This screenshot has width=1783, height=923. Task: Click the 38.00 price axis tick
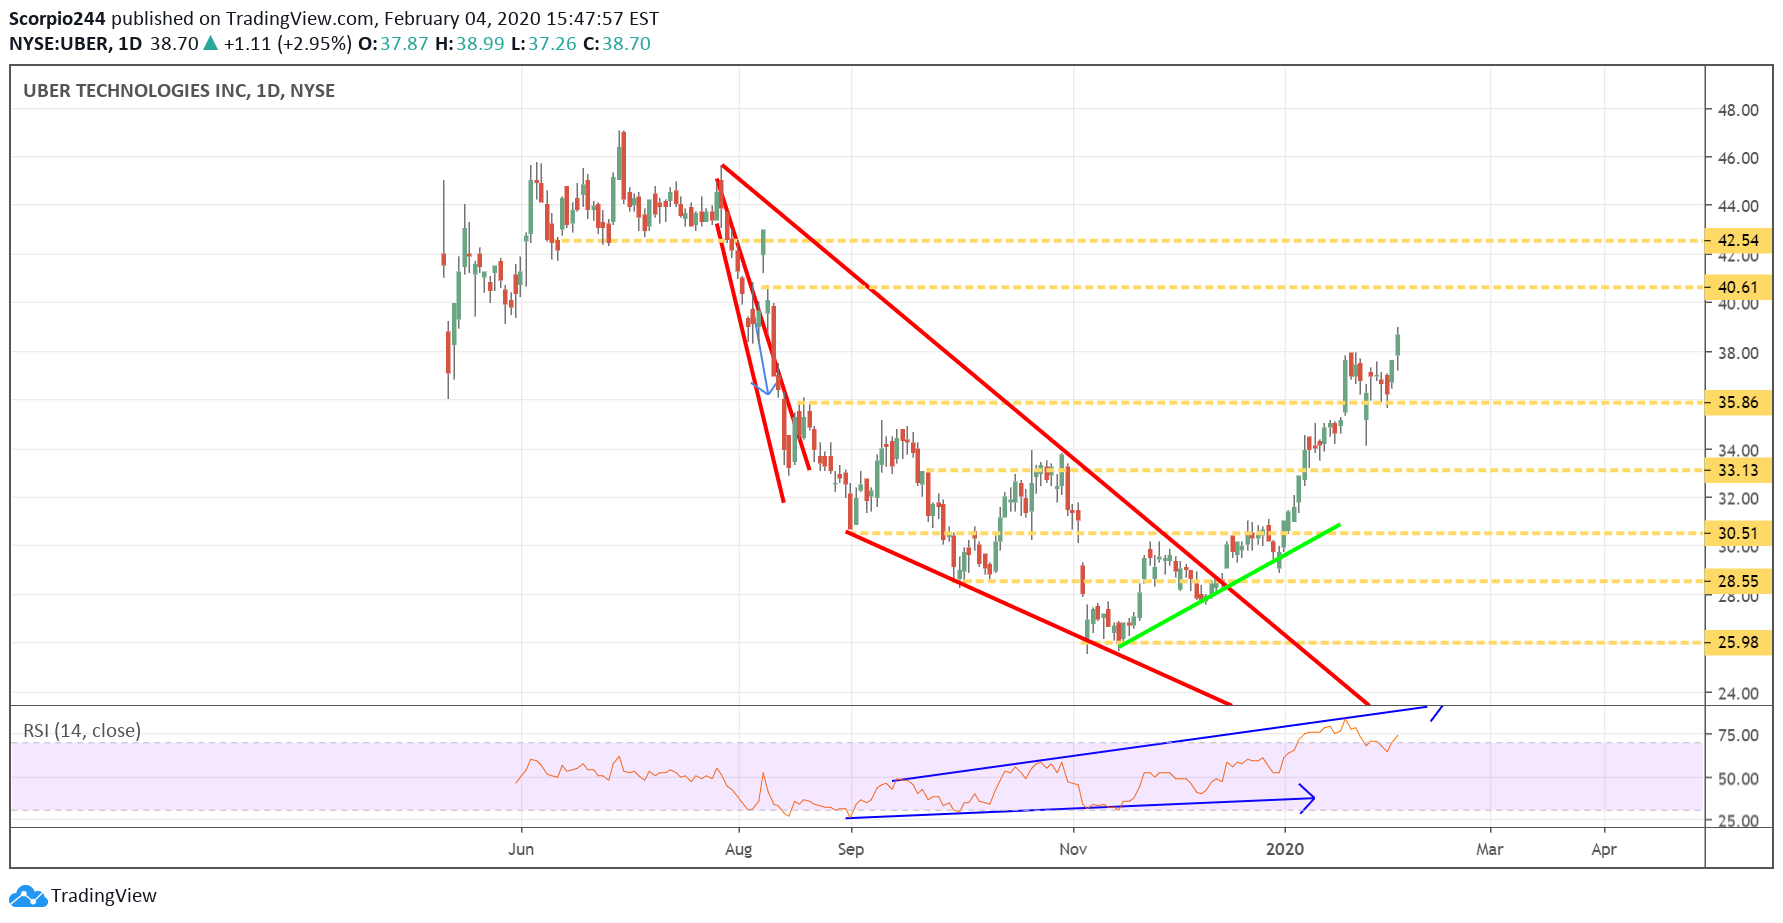[x=1738, y=353]
